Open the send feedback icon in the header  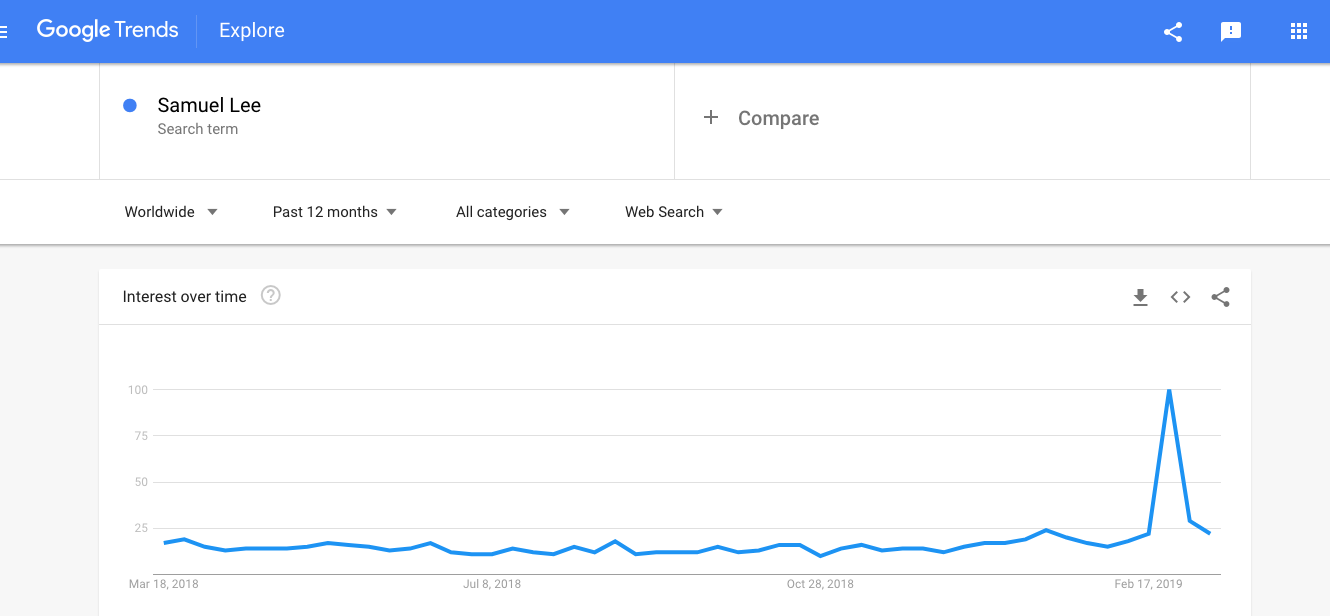tap(1231, 32)
